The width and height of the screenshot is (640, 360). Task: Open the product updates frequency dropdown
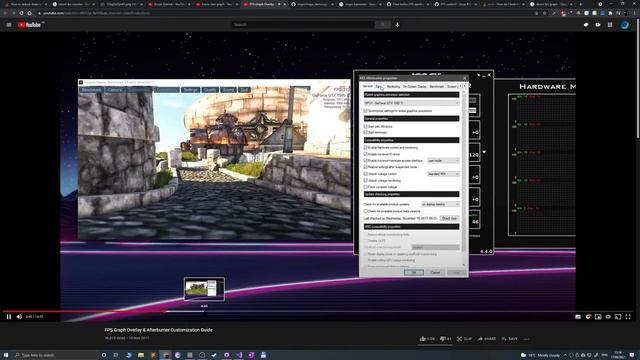(440, 204)
